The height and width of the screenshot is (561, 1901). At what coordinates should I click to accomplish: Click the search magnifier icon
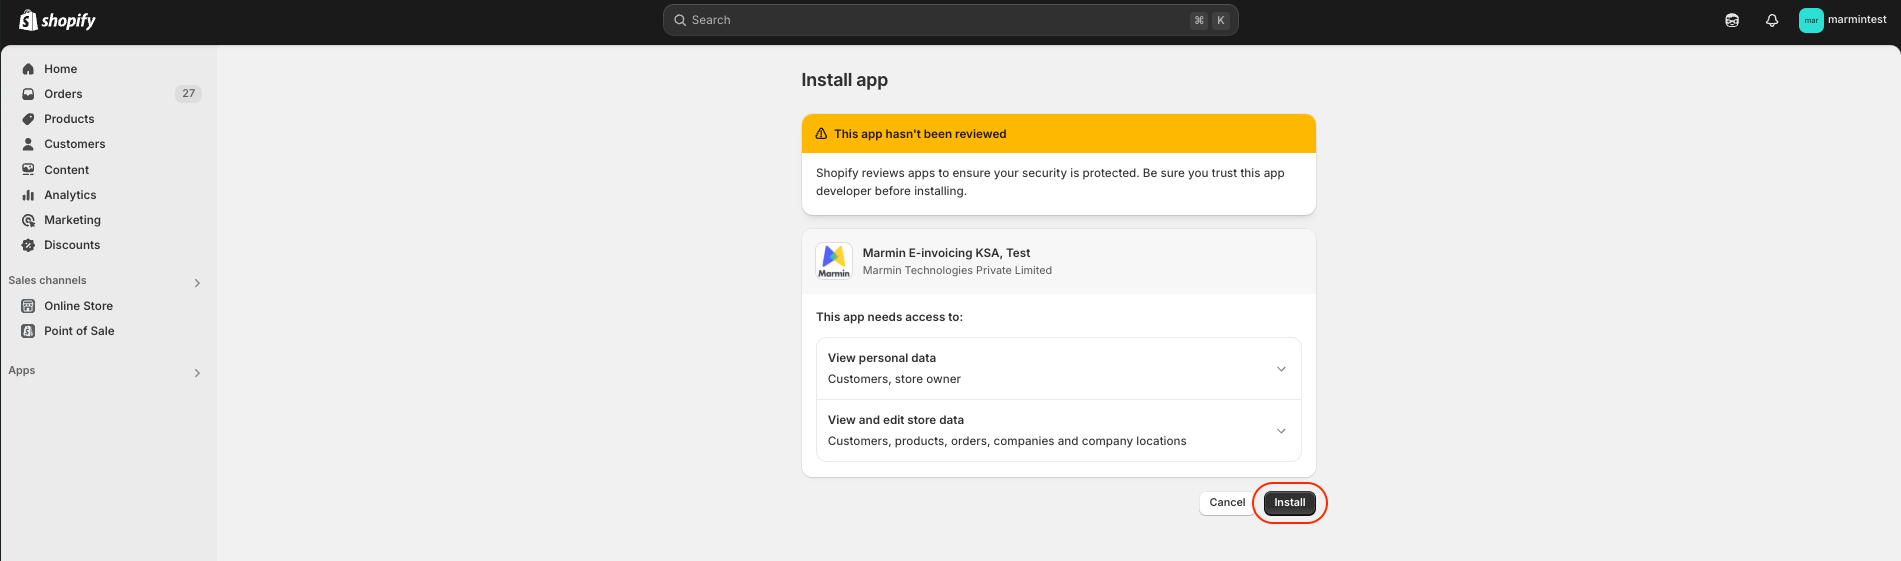[680, 20]
